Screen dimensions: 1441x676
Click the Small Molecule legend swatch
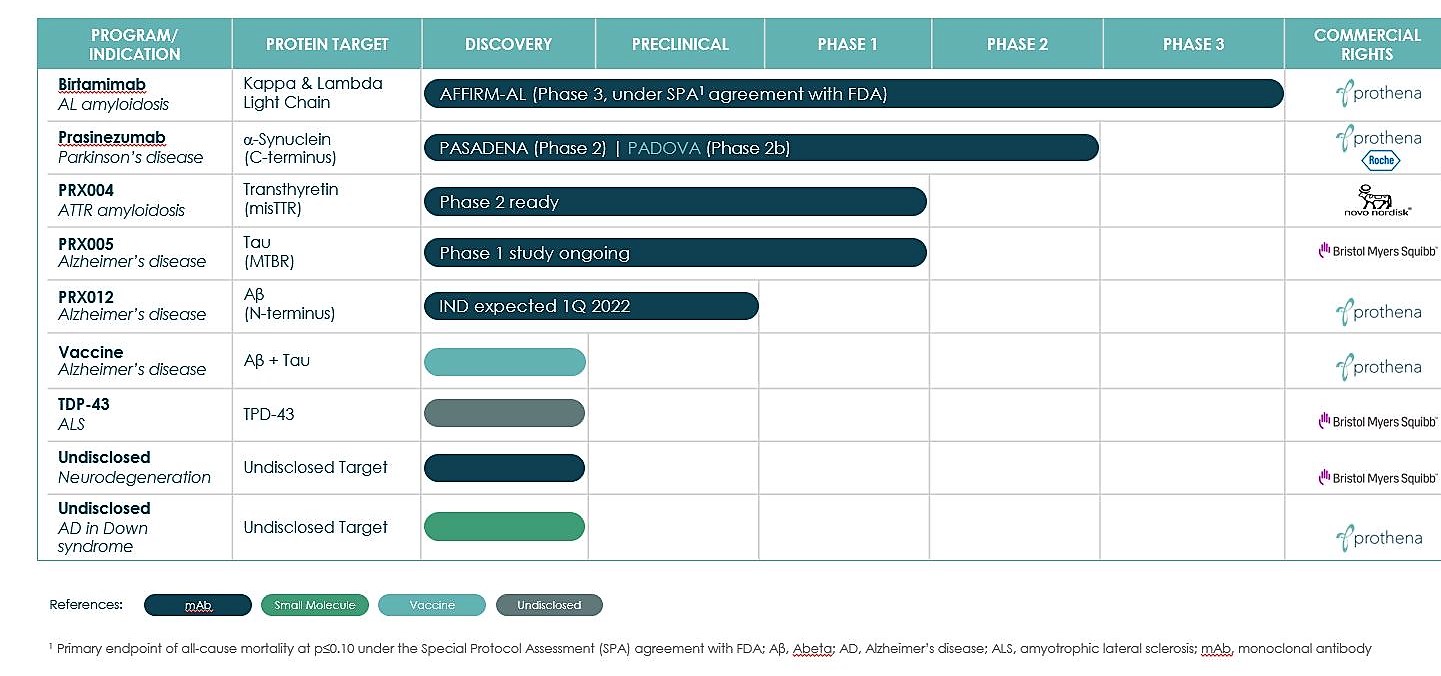pyautogui.click(x=315, y=605)
